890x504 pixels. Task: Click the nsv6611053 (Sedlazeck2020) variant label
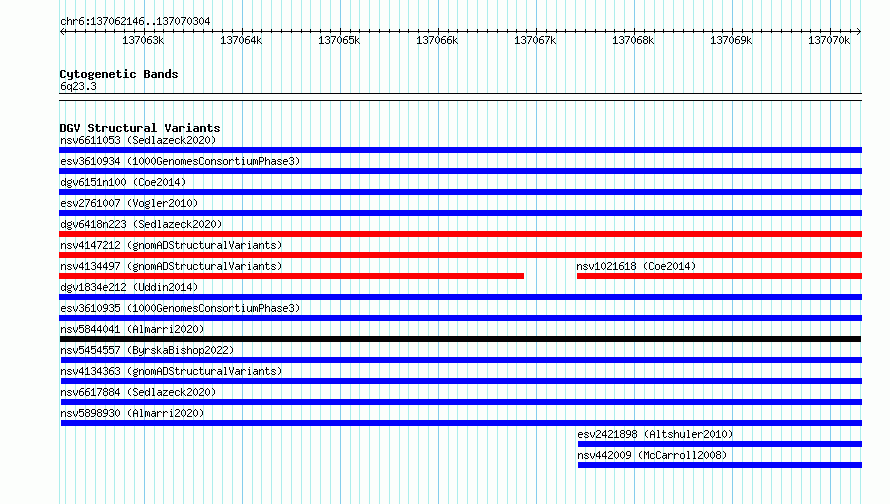pyautogui.click(x=138, y=140)
